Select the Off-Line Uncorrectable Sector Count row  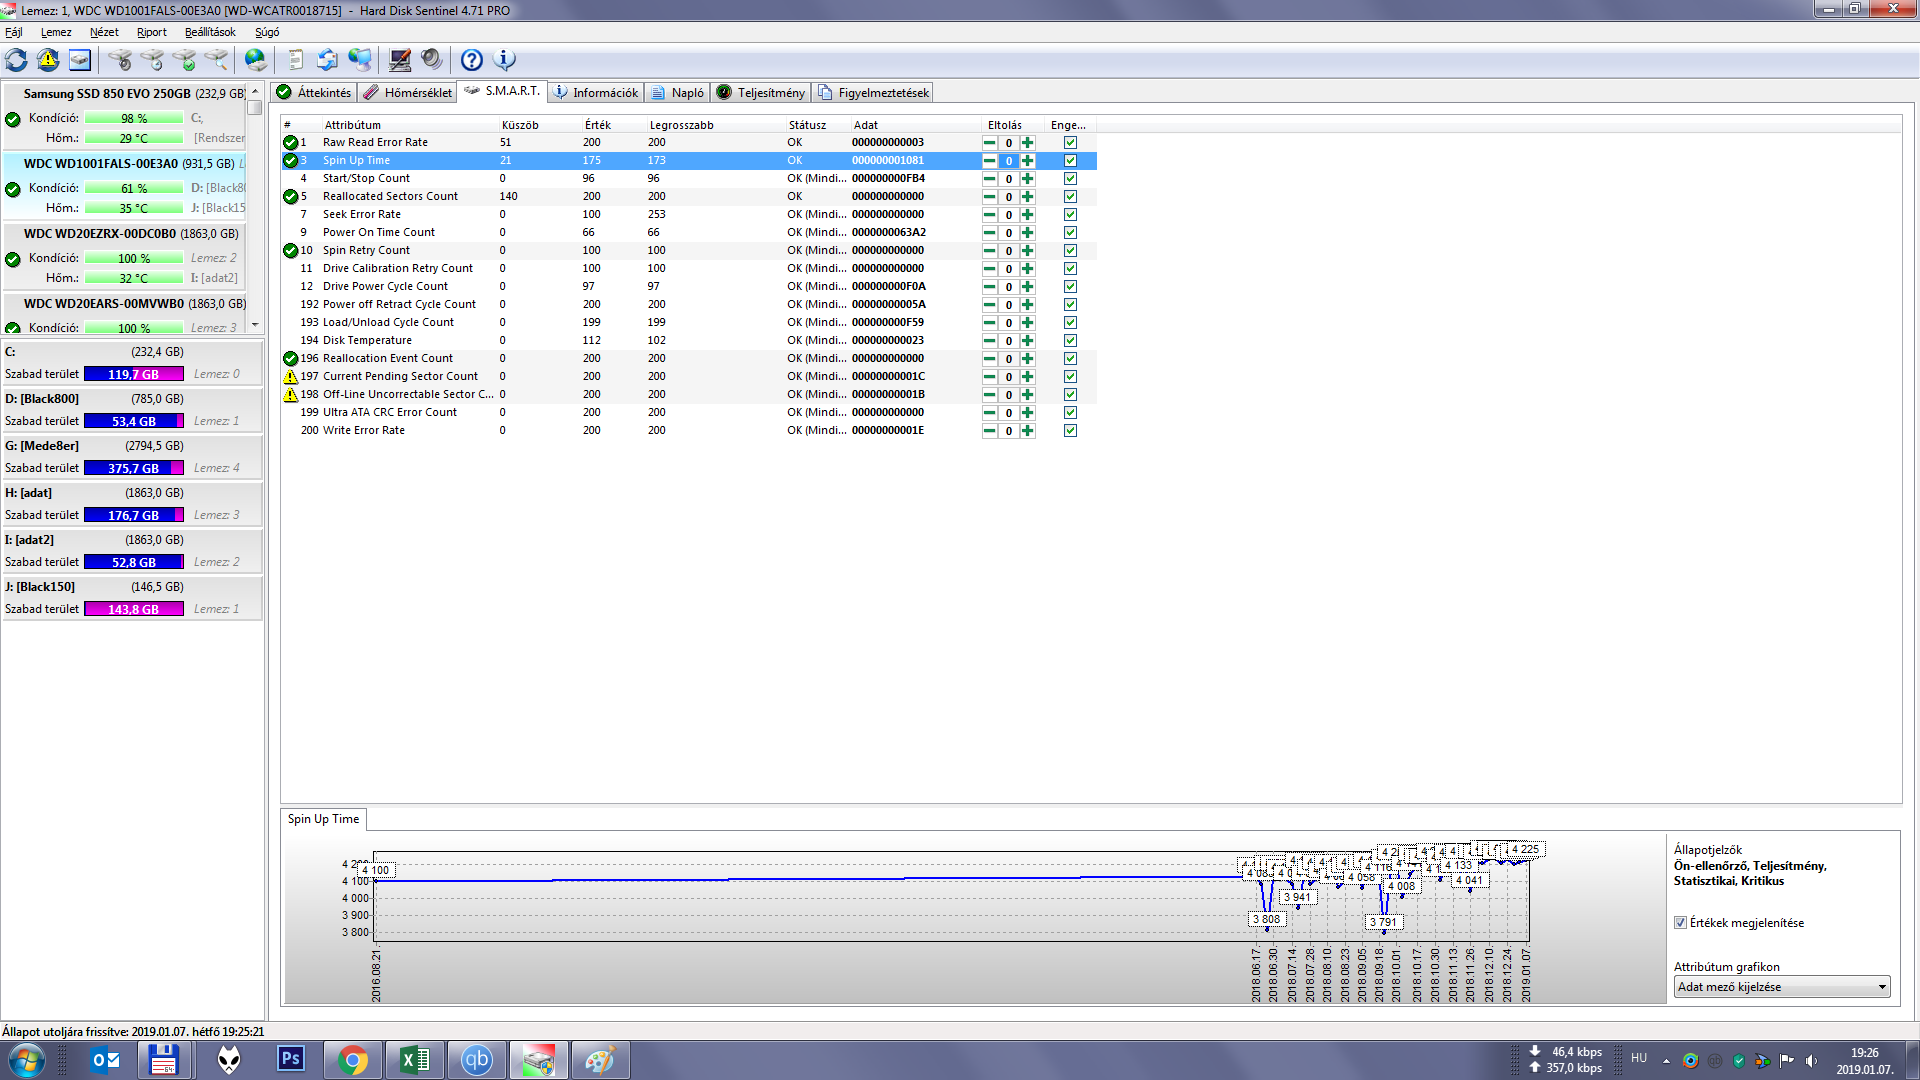click(x=689, y=395)
